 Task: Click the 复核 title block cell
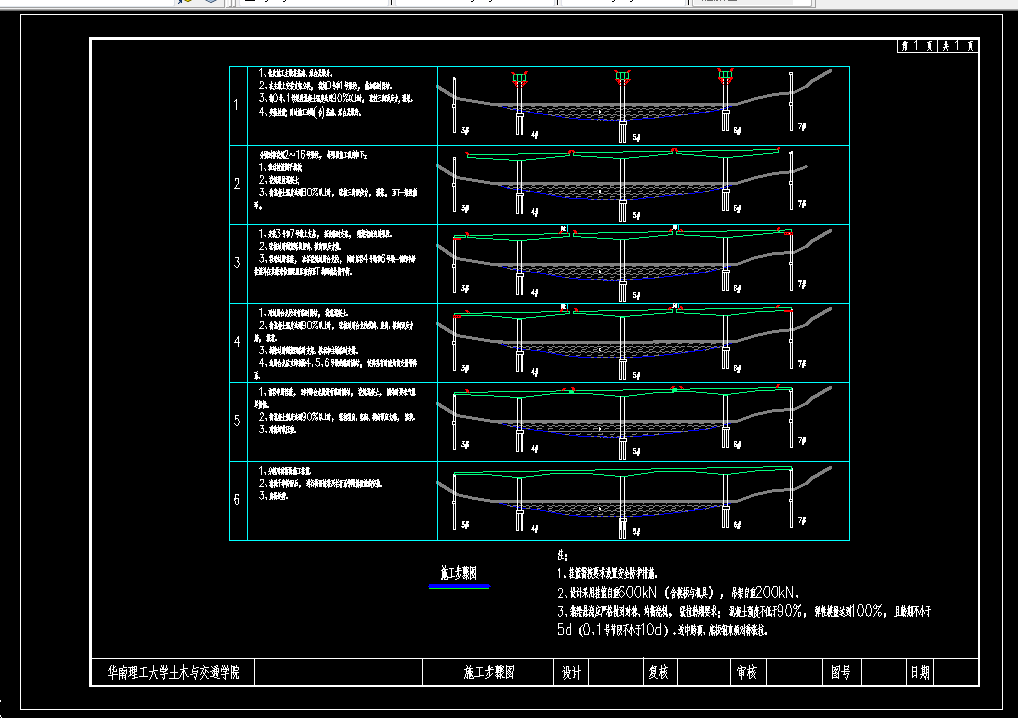point(660,673)
